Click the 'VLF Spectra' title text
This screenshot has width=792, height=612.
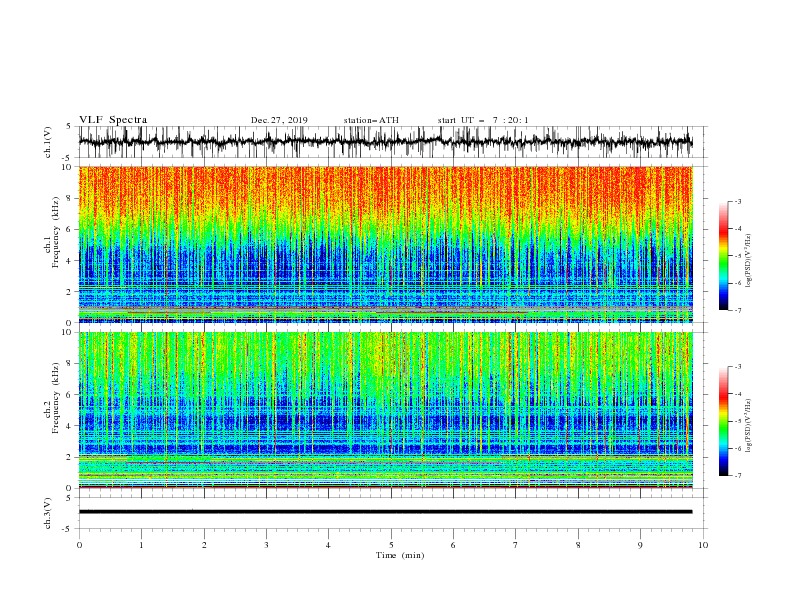pyautogui.click(x=113, y=120)
